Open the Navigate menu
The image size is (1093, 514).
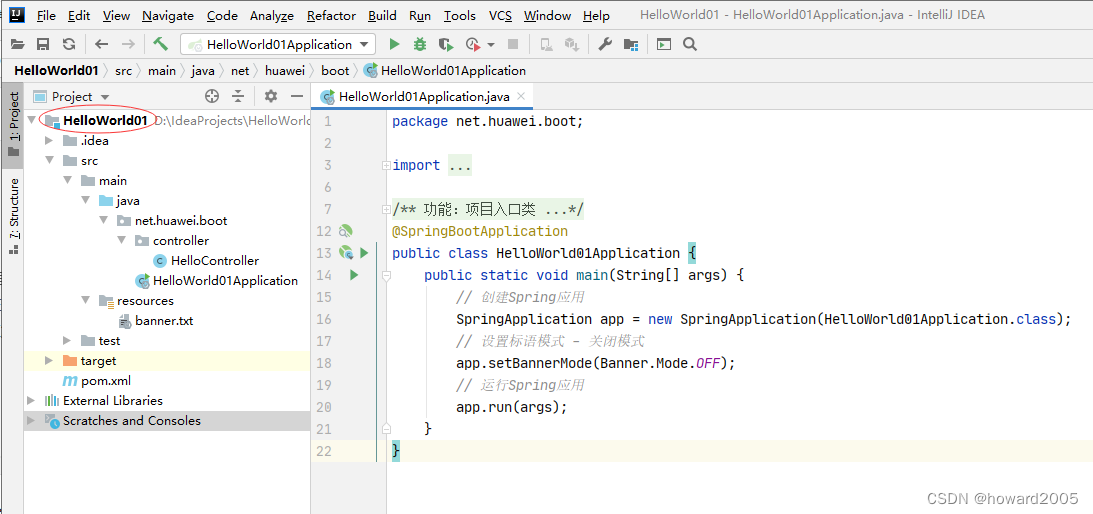pos(167,15)
